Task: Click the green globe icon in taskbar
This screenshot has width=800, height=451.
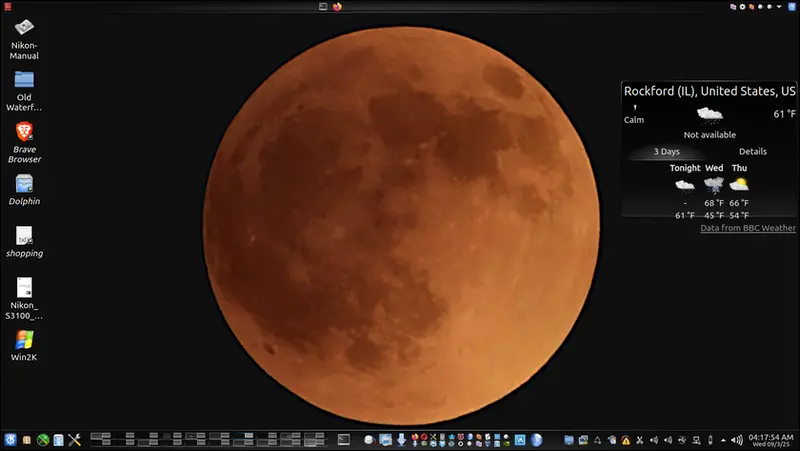Action: (43, 440)
